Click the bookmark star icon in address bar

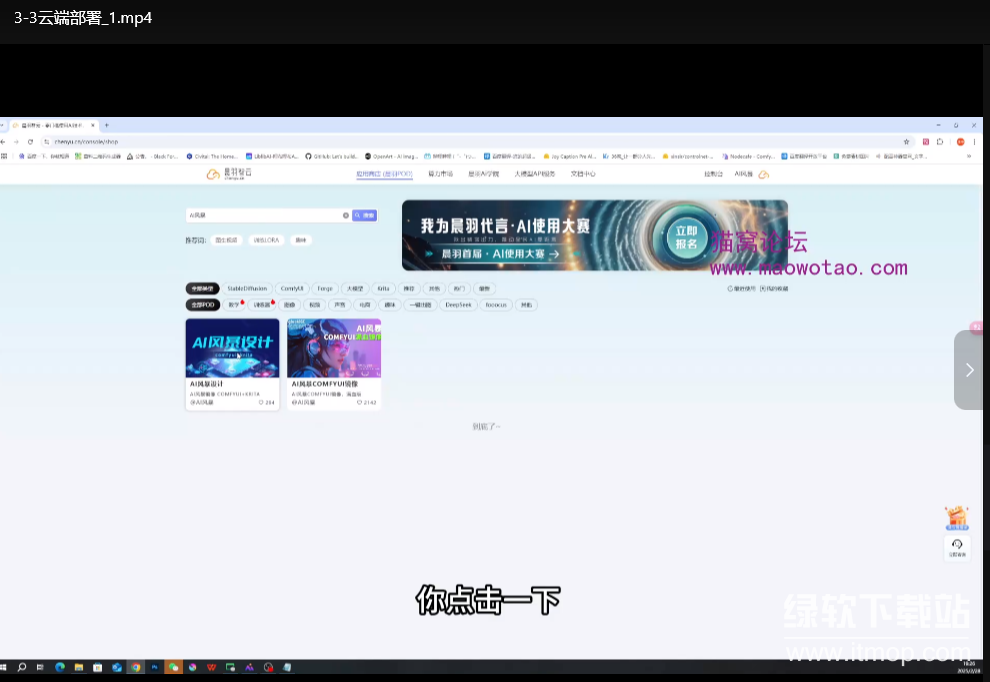[907, 141]
